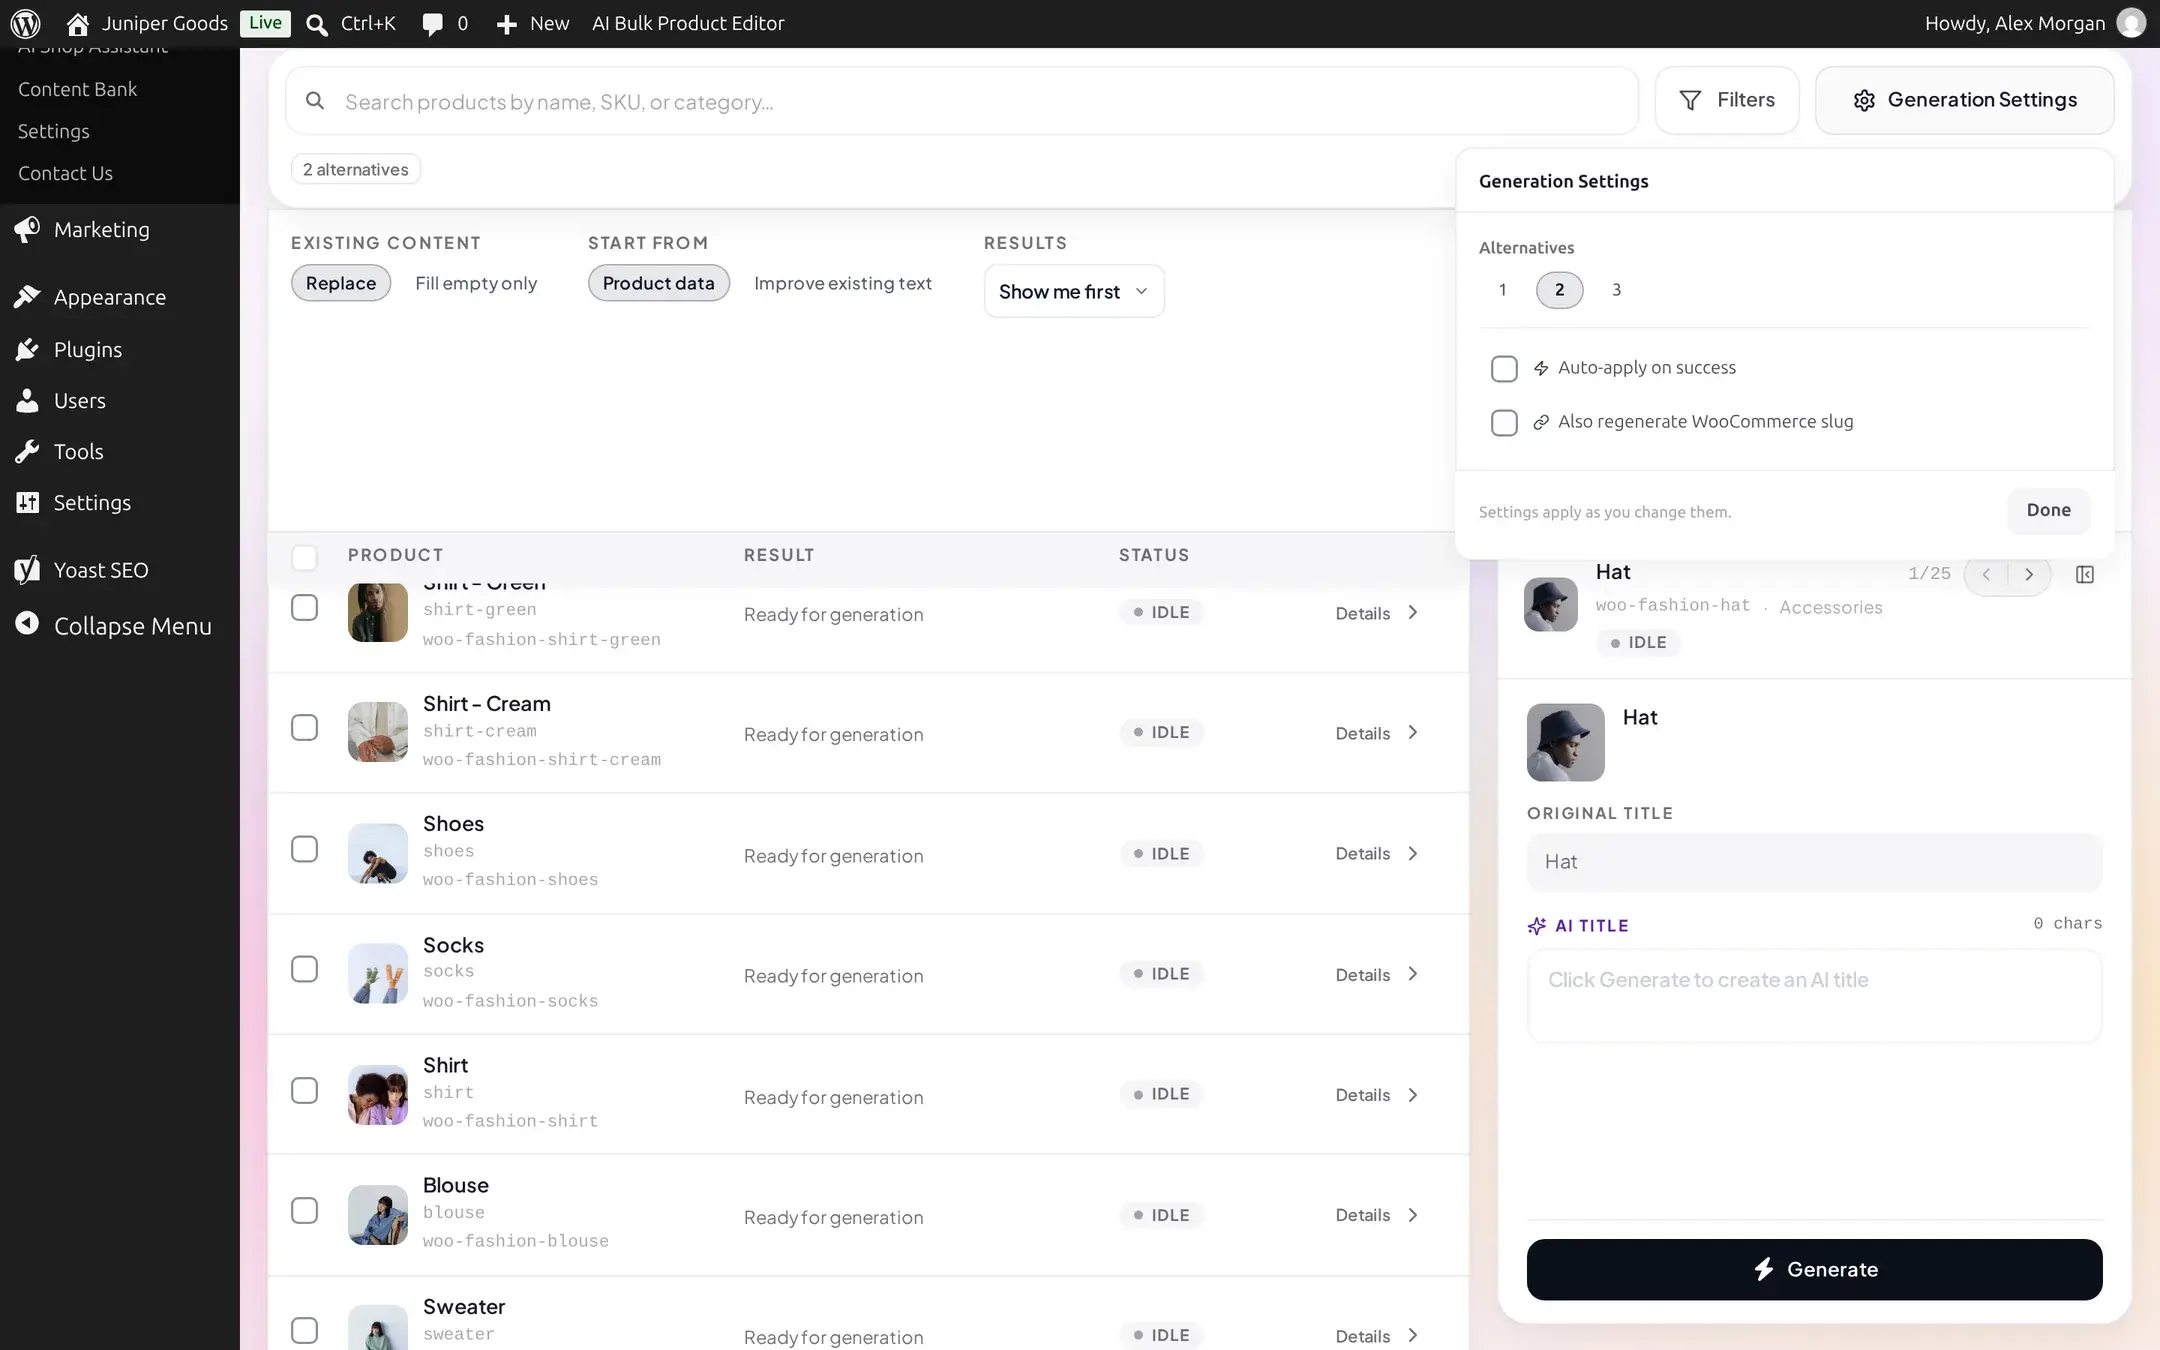Set Alternatives to 3
This screenshot has height=1350, width=2160.
click(1616, 290)
